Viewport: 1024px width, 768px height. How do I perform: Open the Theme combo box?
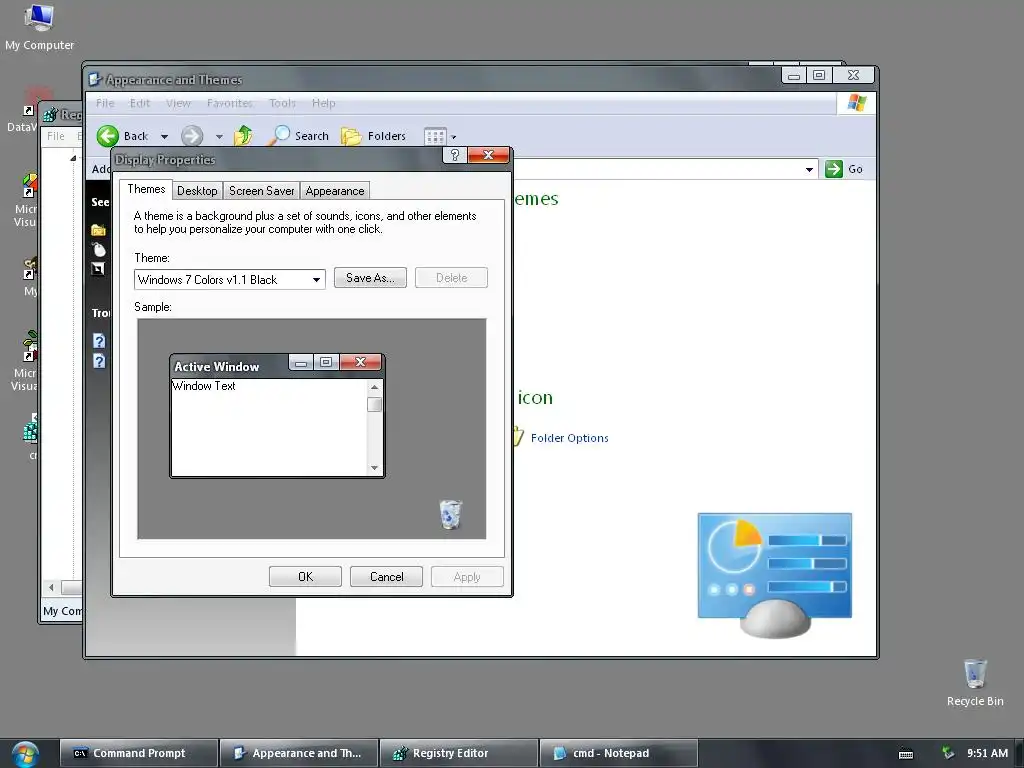click(230, 280)
